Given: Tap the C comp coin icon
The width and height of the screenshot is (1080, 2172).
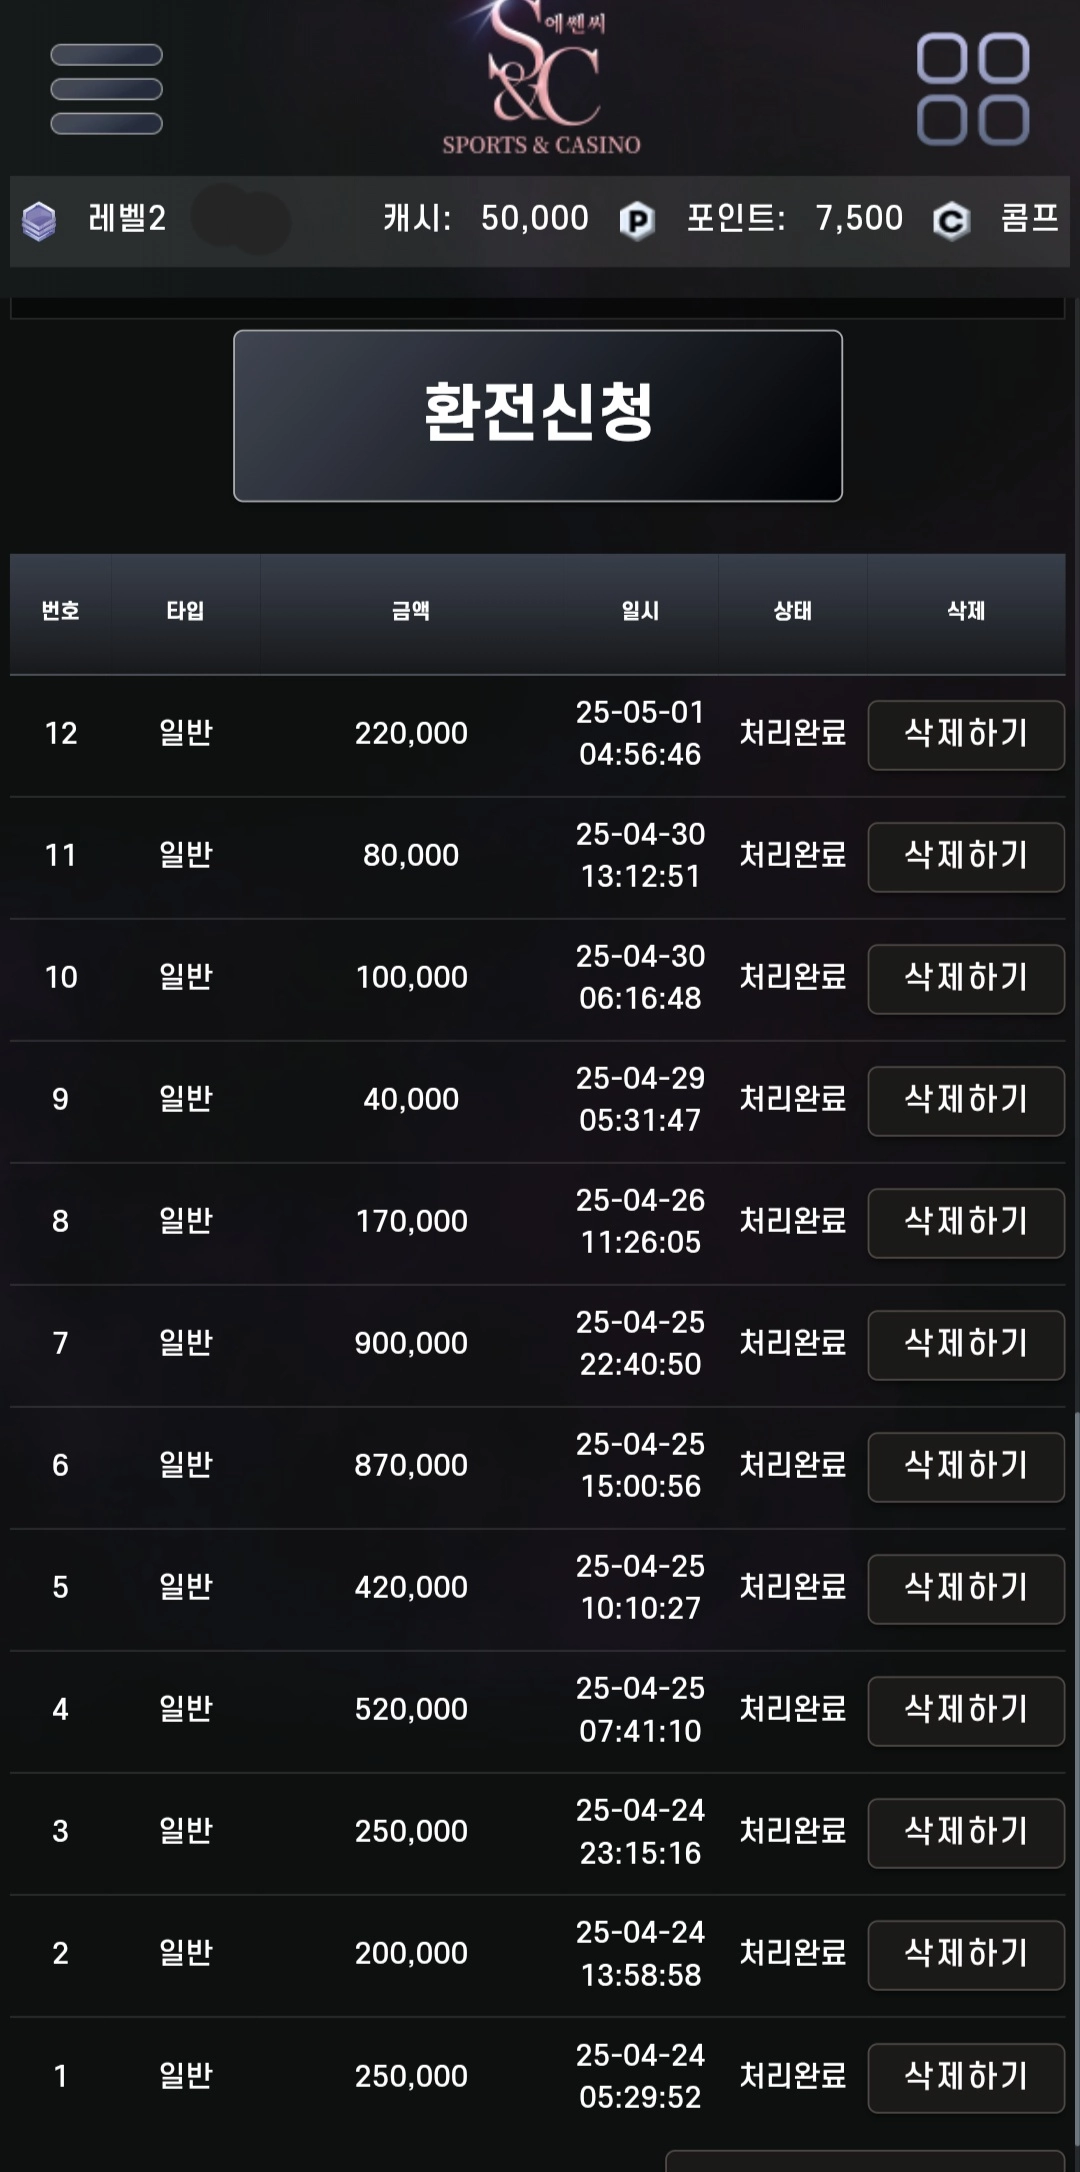Looking at the screenshot, I should [951, 220].
